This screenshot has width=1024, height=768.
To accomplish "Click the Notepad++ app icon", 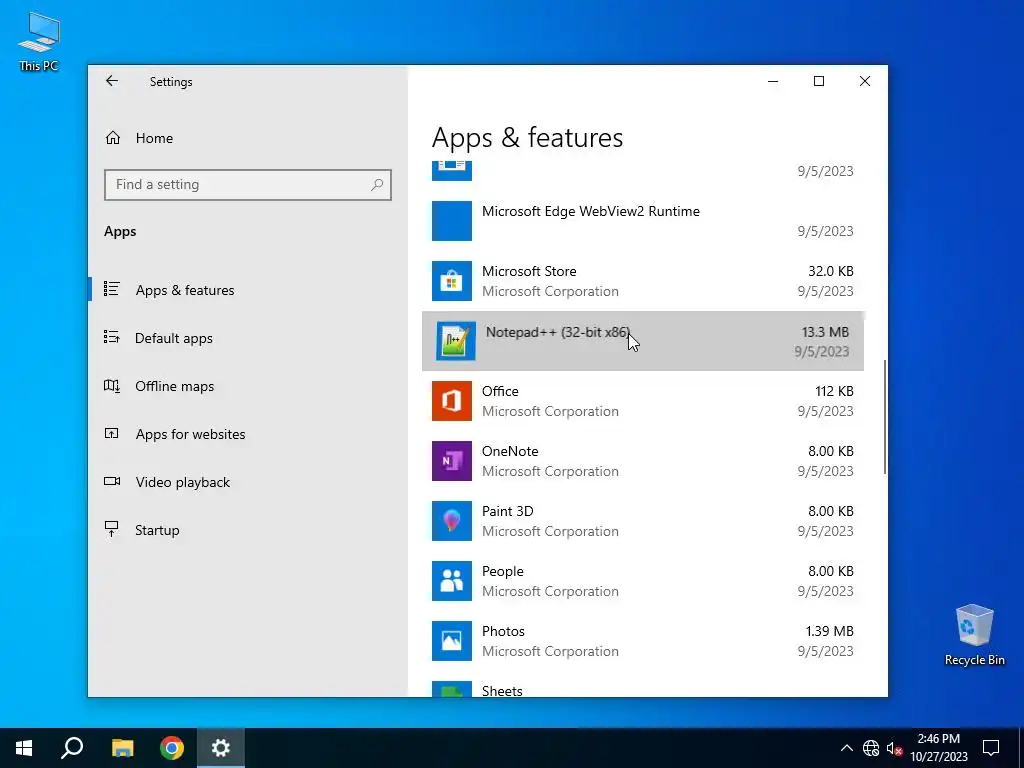I will (456, 342).
